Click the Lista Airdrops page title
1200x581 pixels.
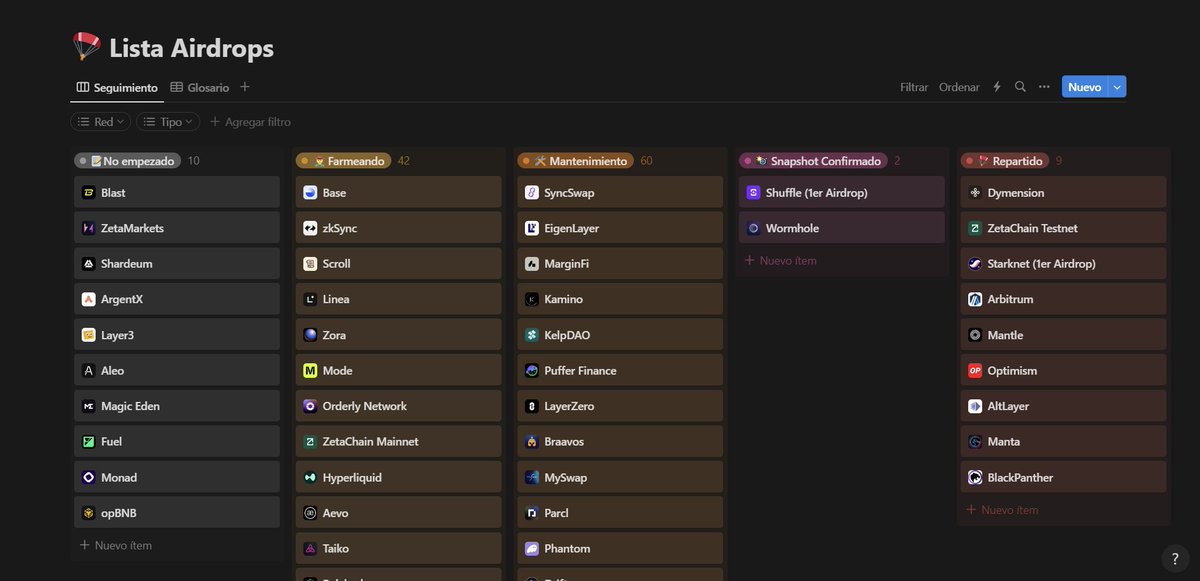(191, 48)
